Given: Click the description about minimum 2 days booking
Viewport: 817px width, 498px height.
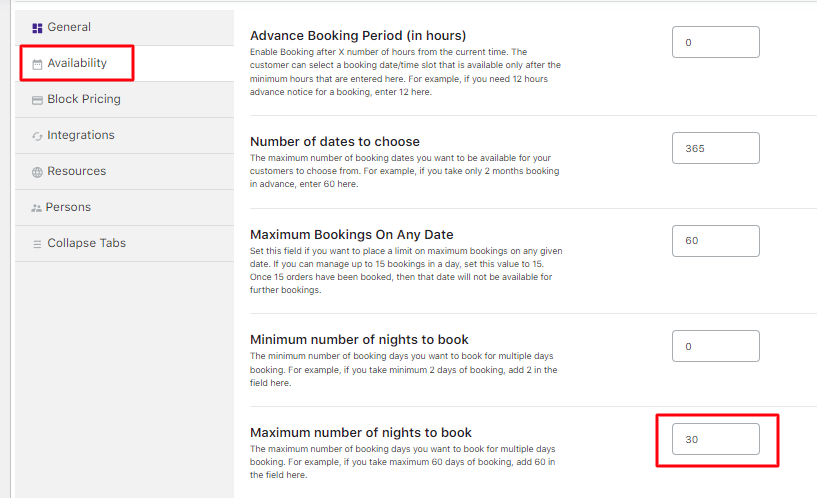Looking at the screenshot, I should (403, 369).
